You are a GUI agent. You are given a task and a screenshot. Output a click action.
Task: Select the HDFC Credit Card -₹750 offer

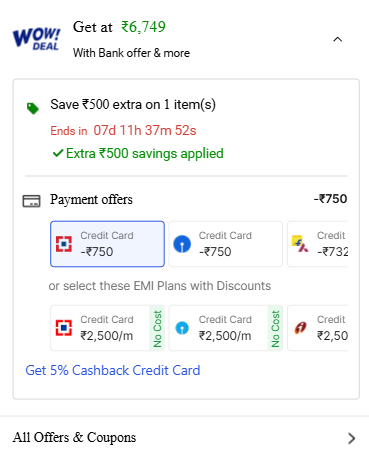[x=107, y=244]
